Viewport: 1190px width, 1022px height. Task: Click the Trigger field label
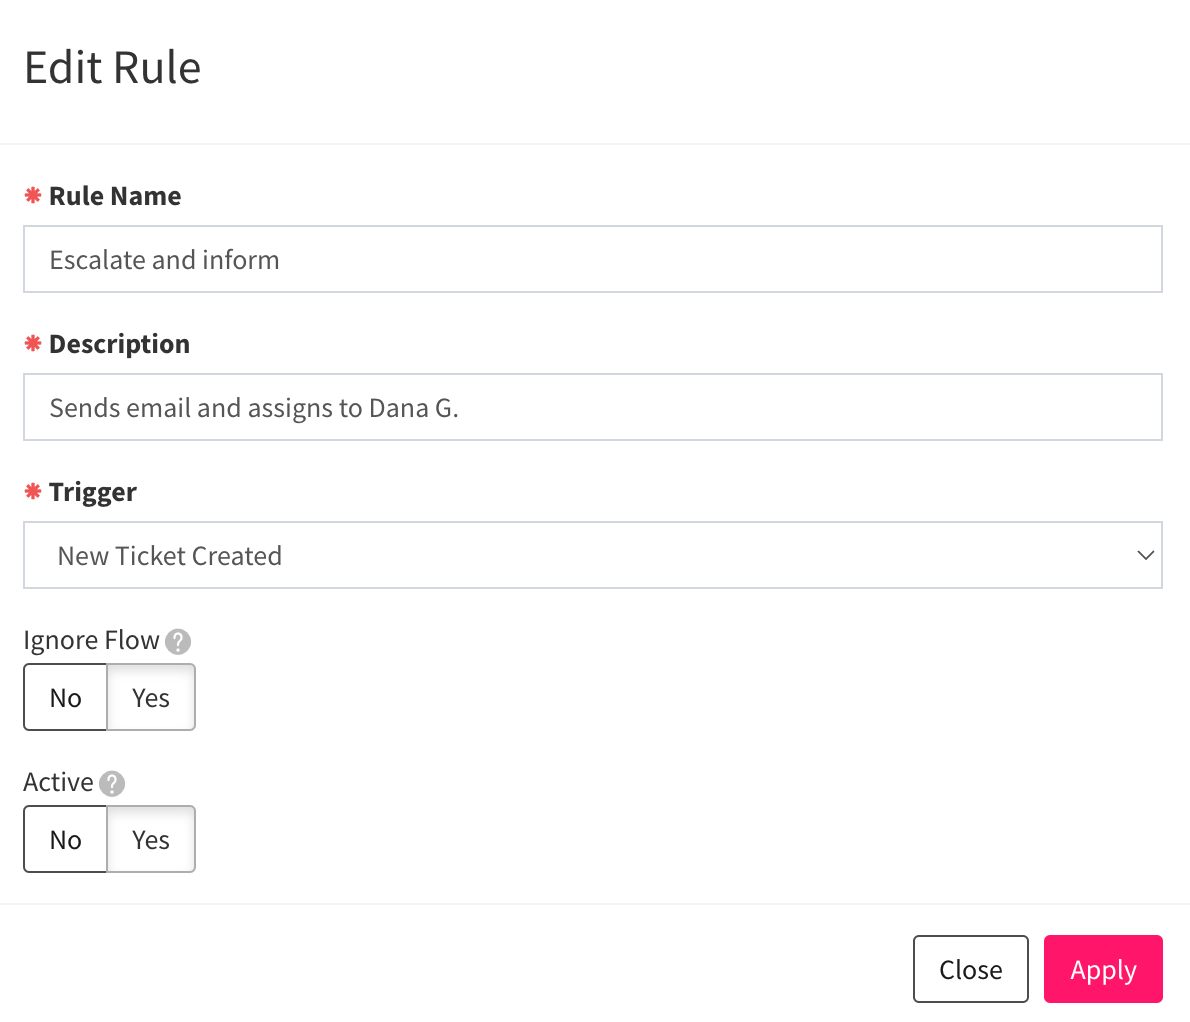click(93, 492)
